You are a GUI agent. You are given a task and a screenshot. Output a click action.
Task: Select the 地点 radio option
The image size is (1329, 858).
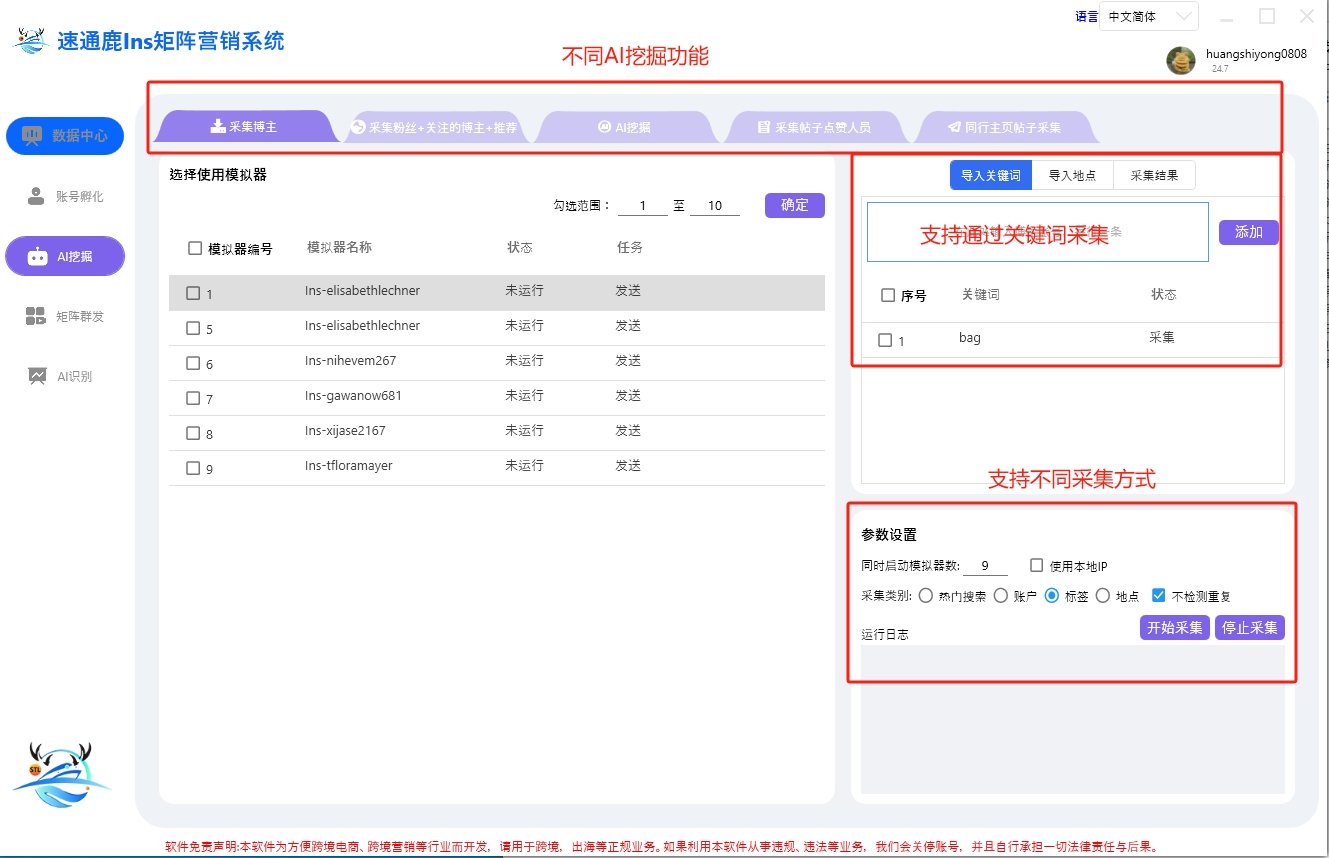[1103, 595]
